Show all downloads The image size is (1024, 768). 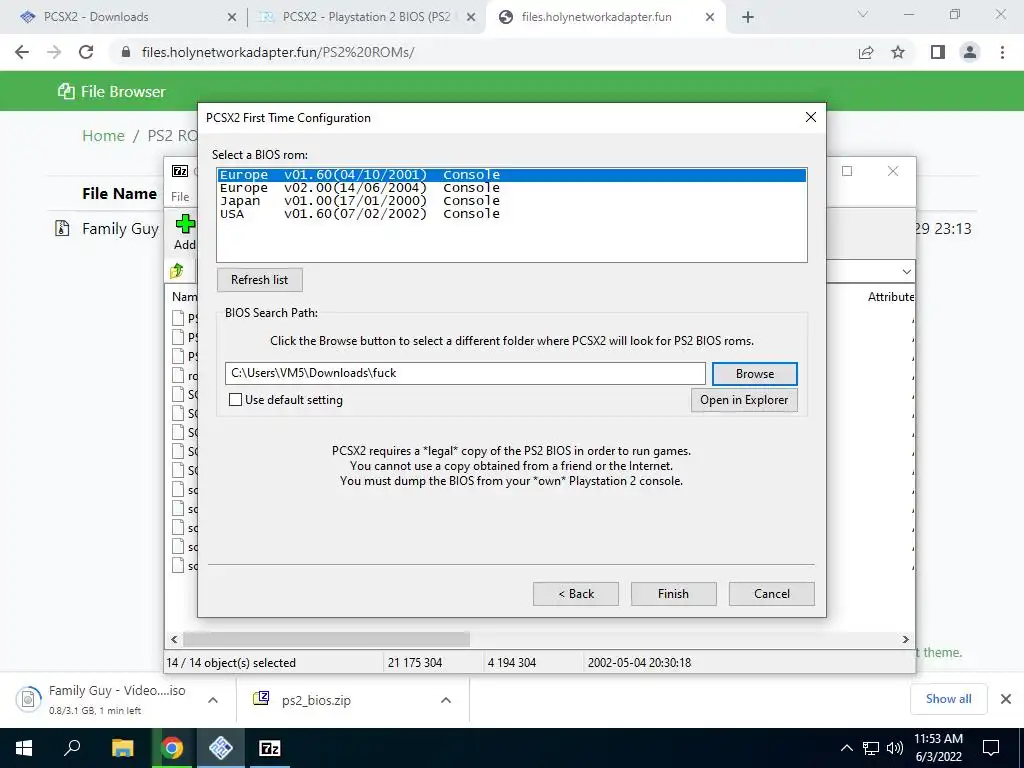coord(948,699)
